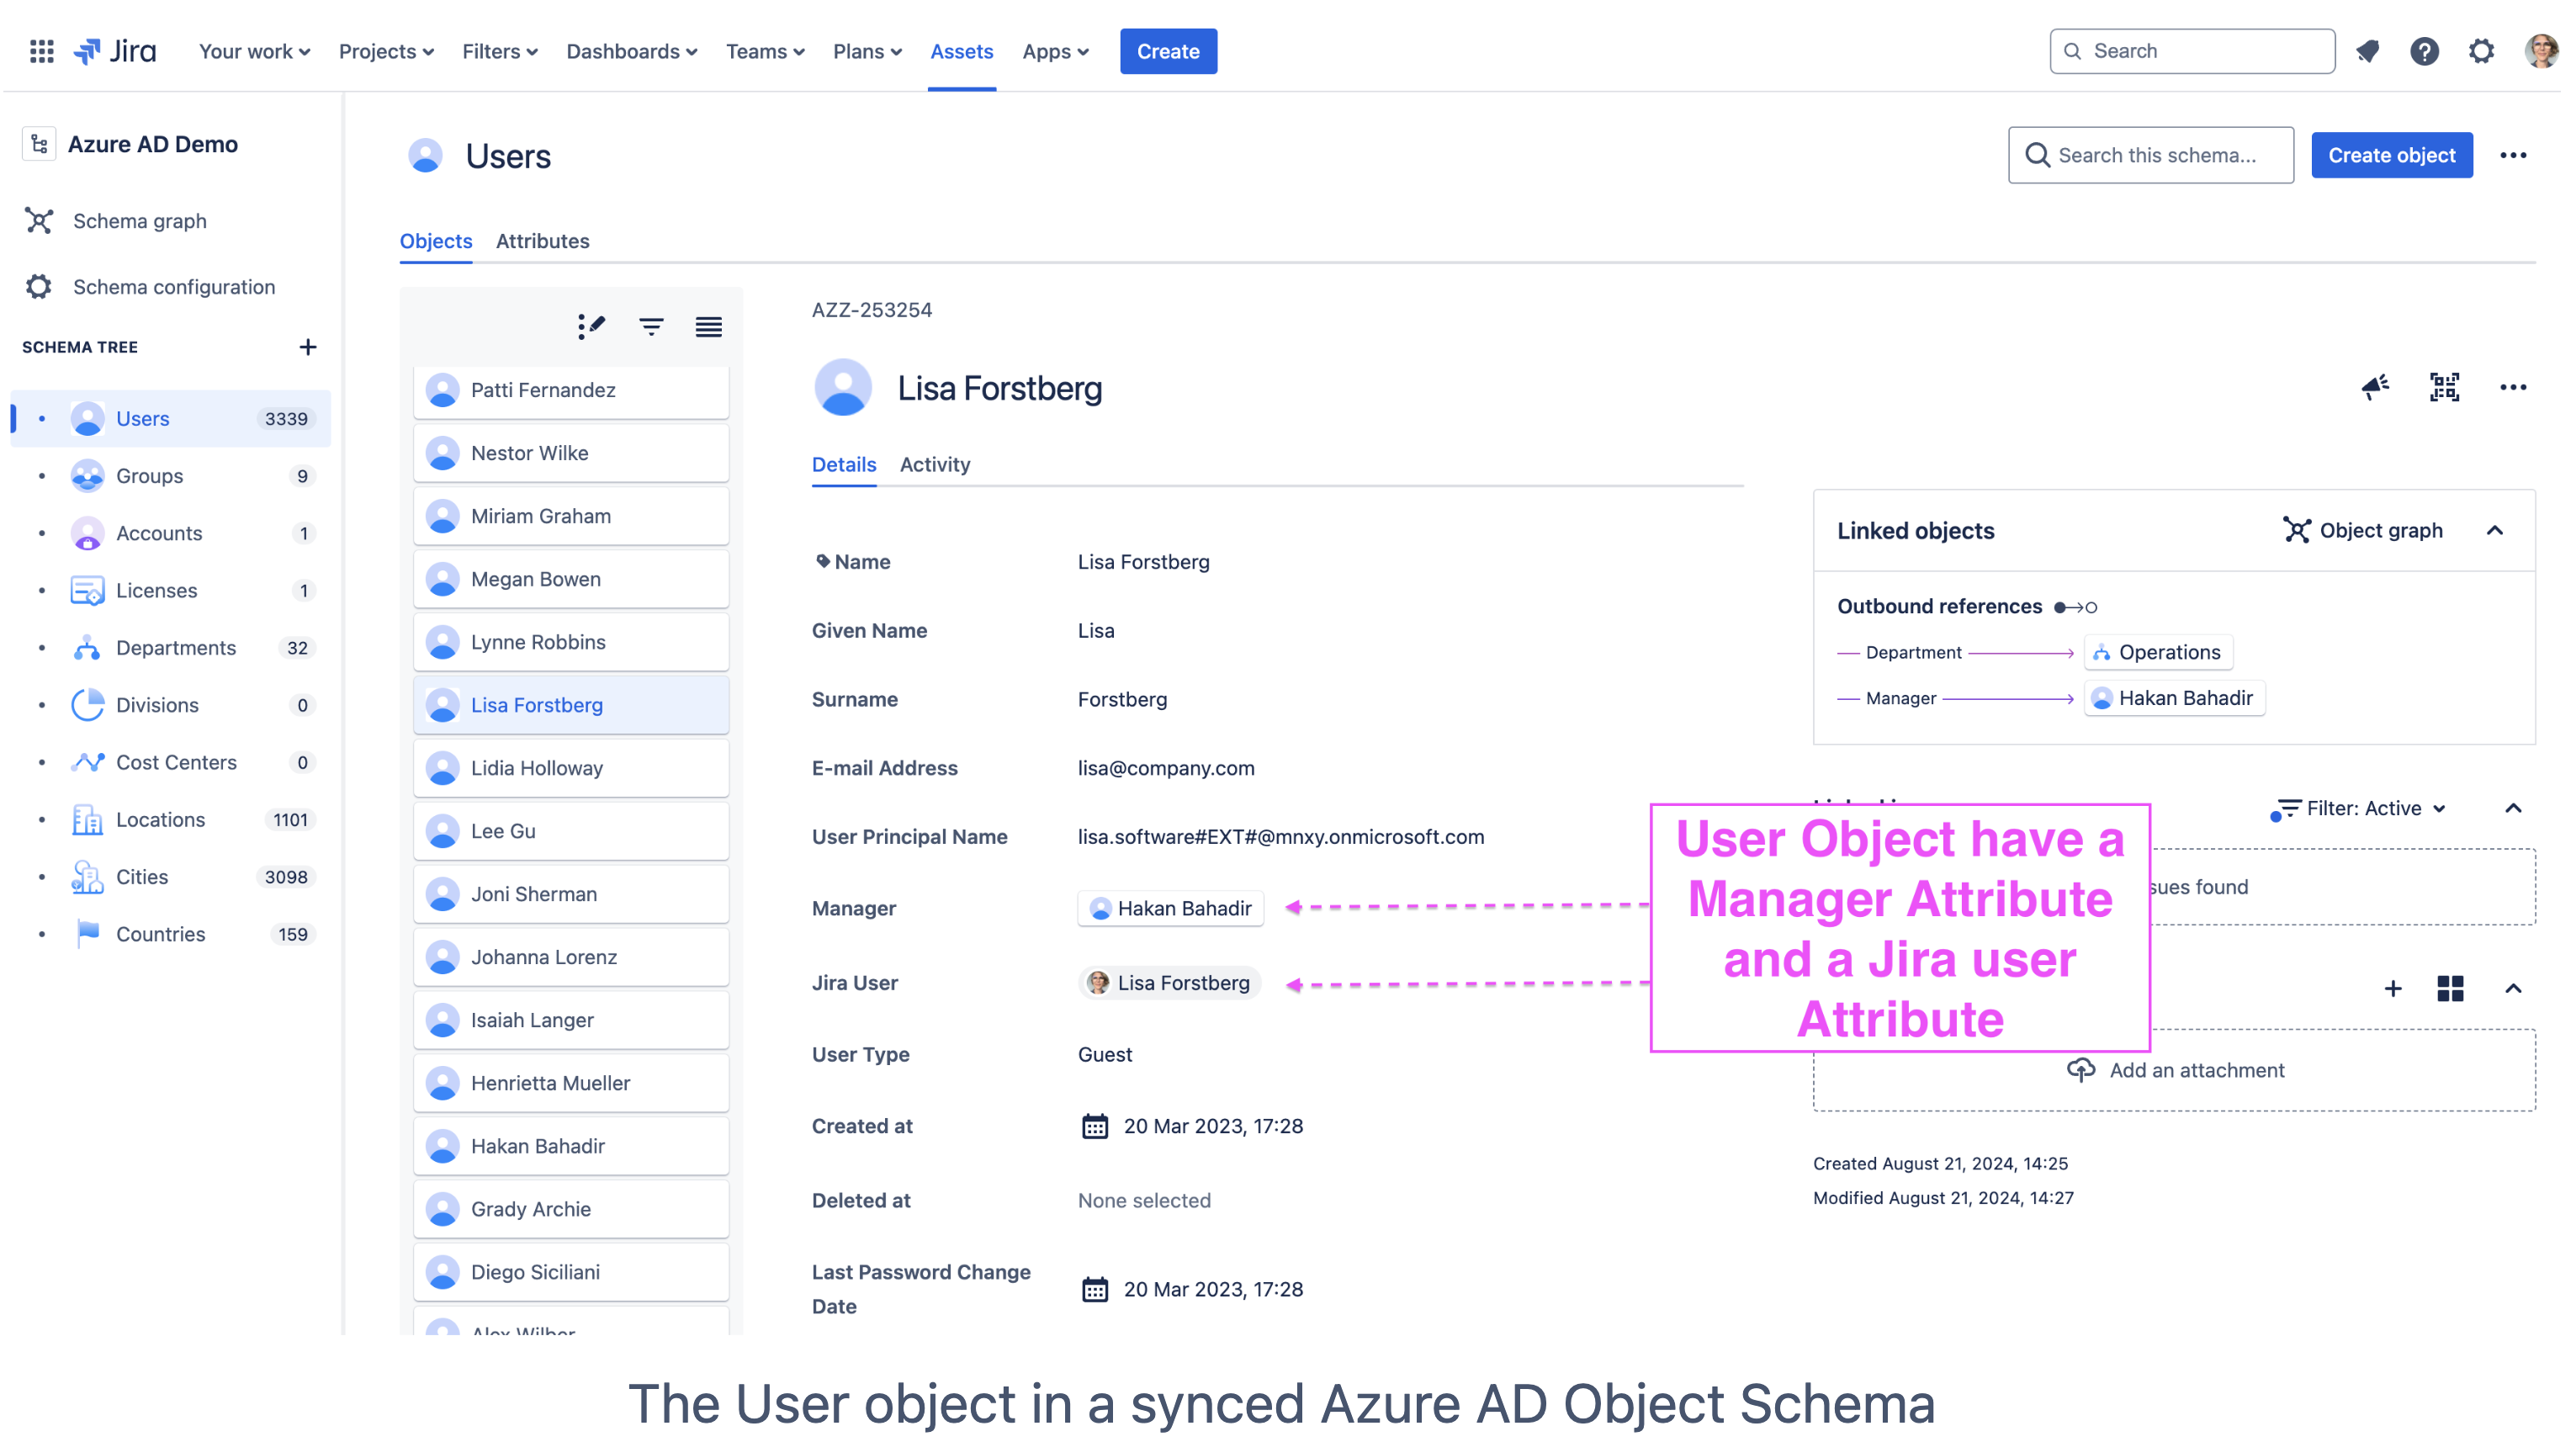Go to the Assets menu
Screen dimensions: 2576x1442
962,51
